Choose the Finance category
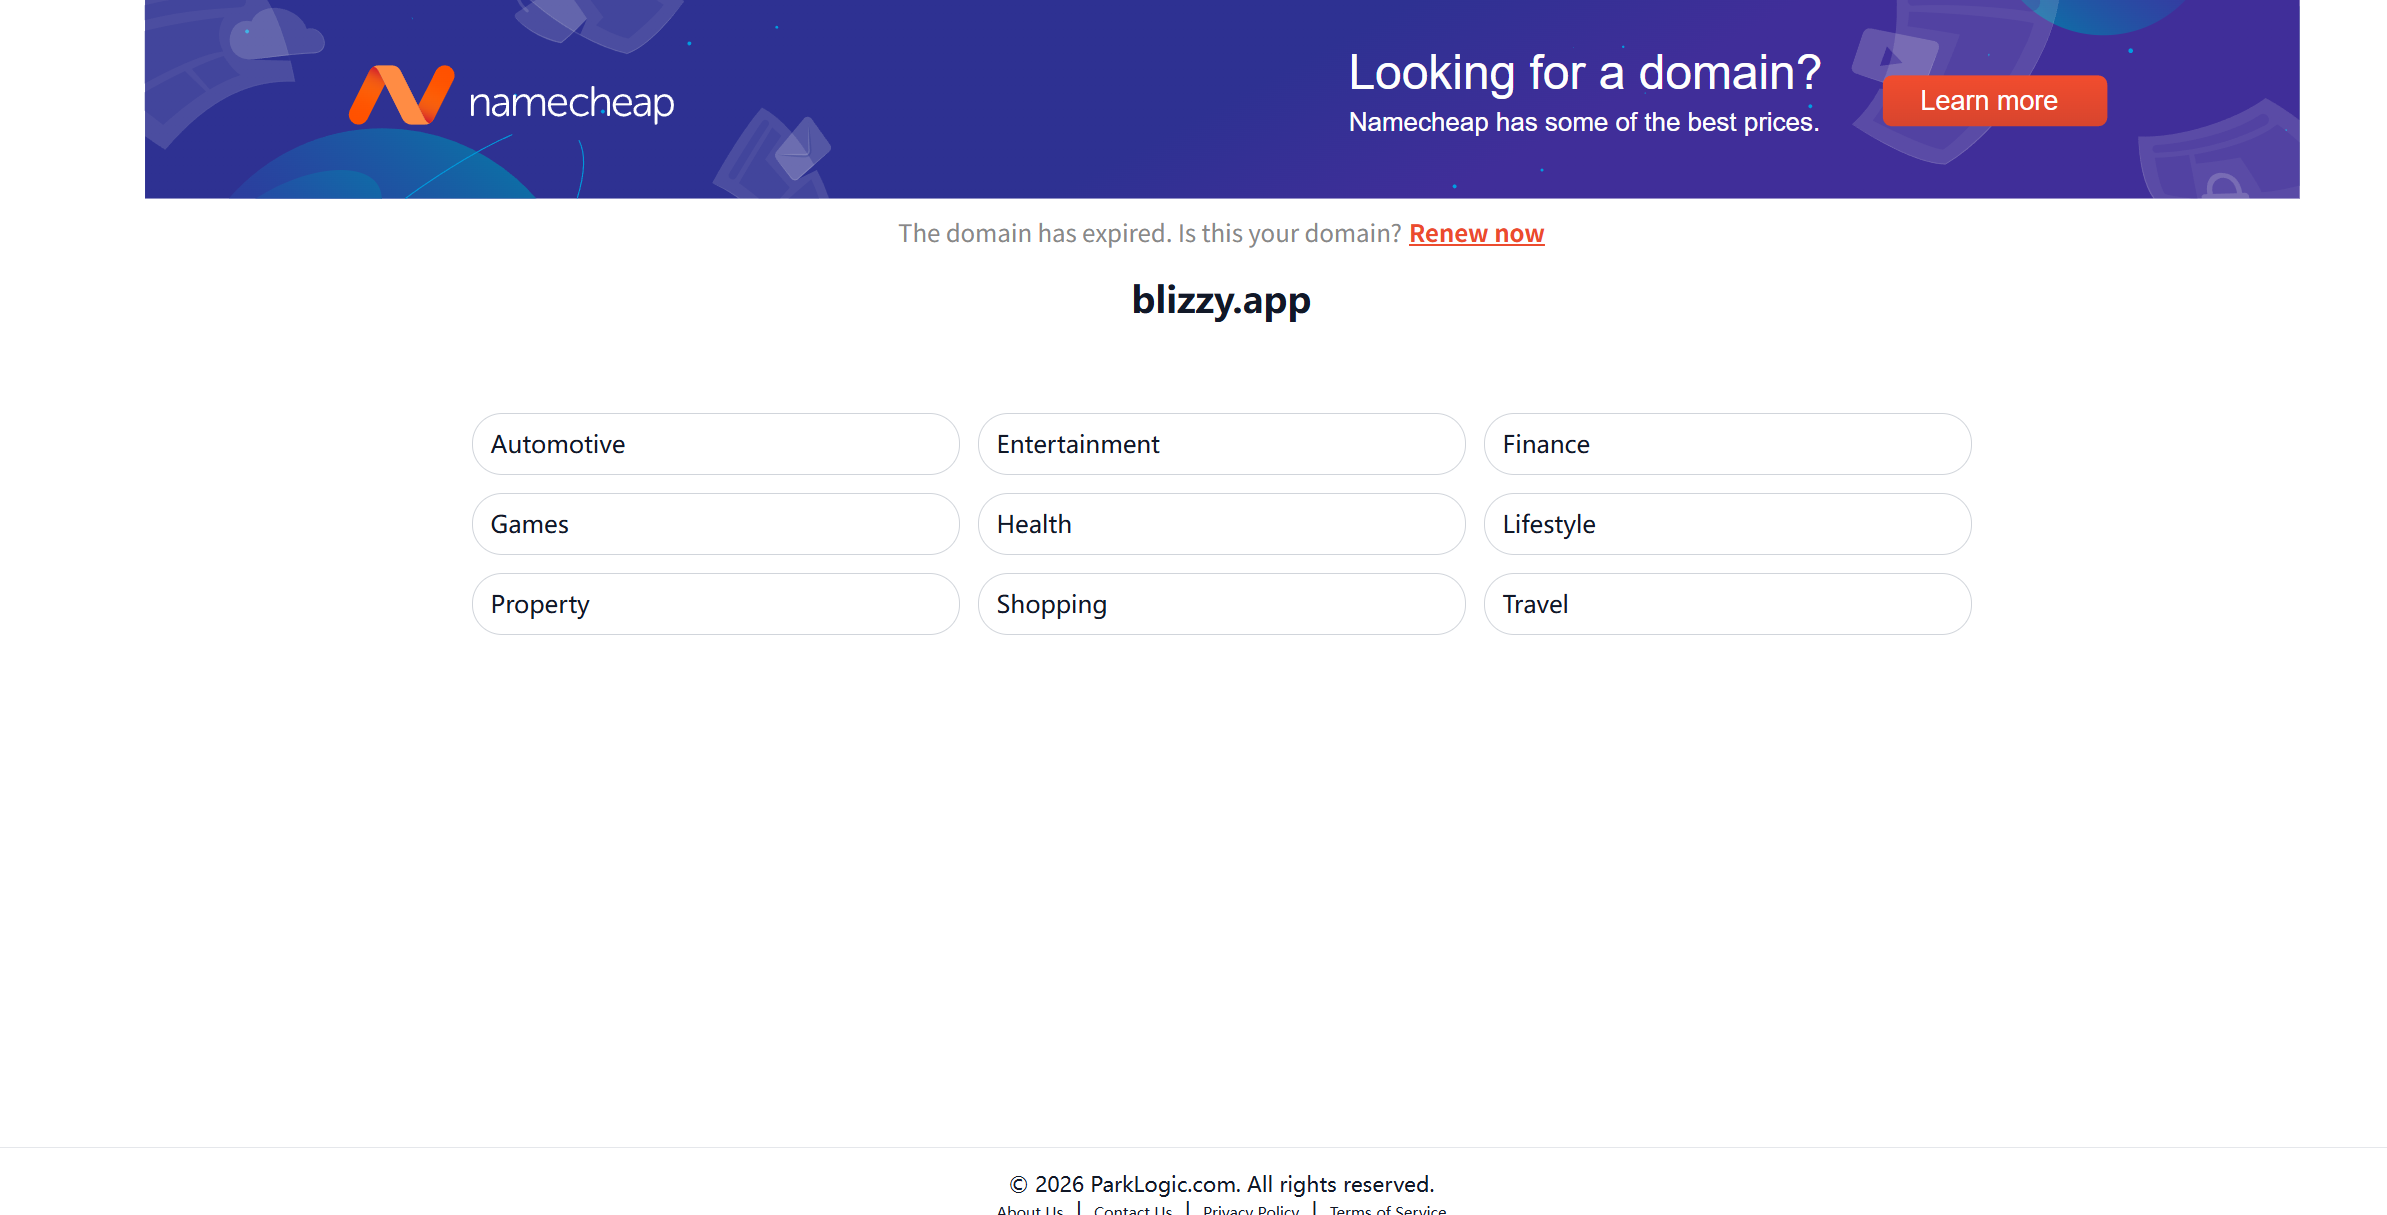The height and width of the screenshot is (1215, 2387). click(x=1727, y=444)
